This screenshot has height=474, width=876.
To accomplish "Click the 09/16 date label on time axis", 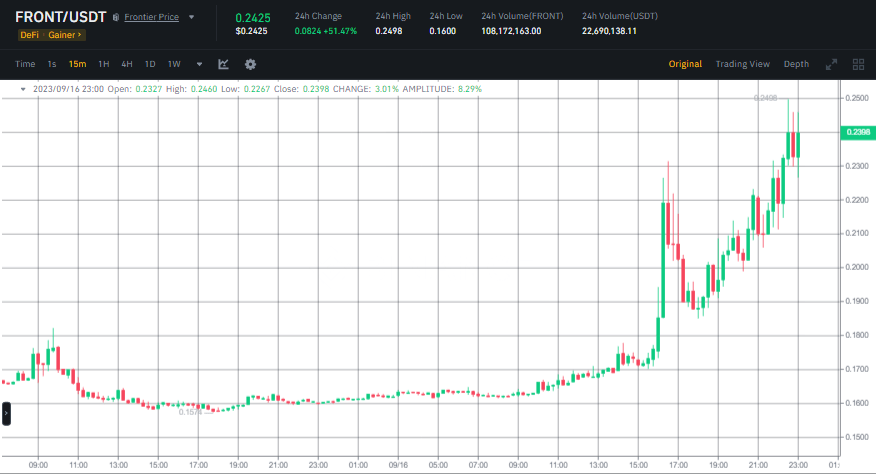I will [x=398, y=465].
